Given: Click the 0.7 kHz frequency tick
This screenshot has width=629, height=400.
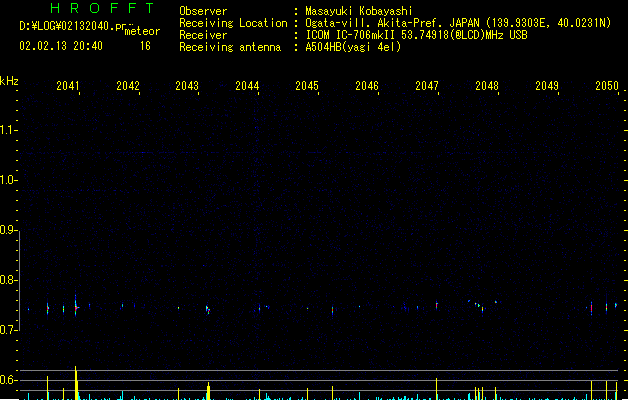Looking at the screenshot, I should tap(9, 330).
